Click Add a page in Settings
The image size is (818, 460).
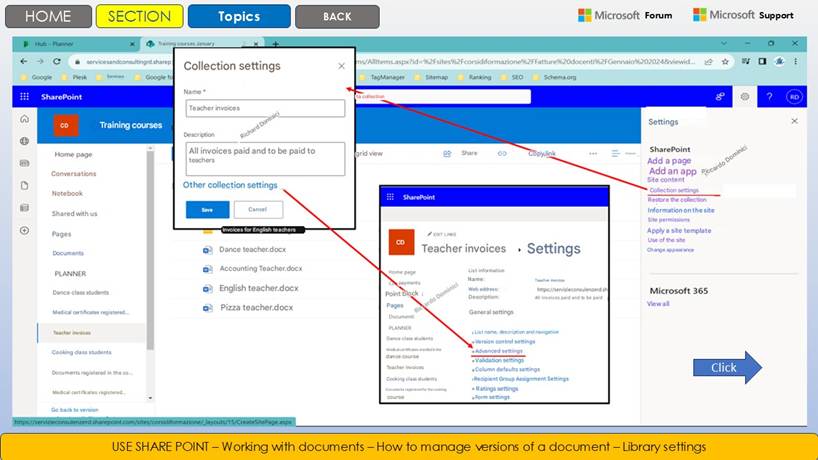click(x=669, y=161)
